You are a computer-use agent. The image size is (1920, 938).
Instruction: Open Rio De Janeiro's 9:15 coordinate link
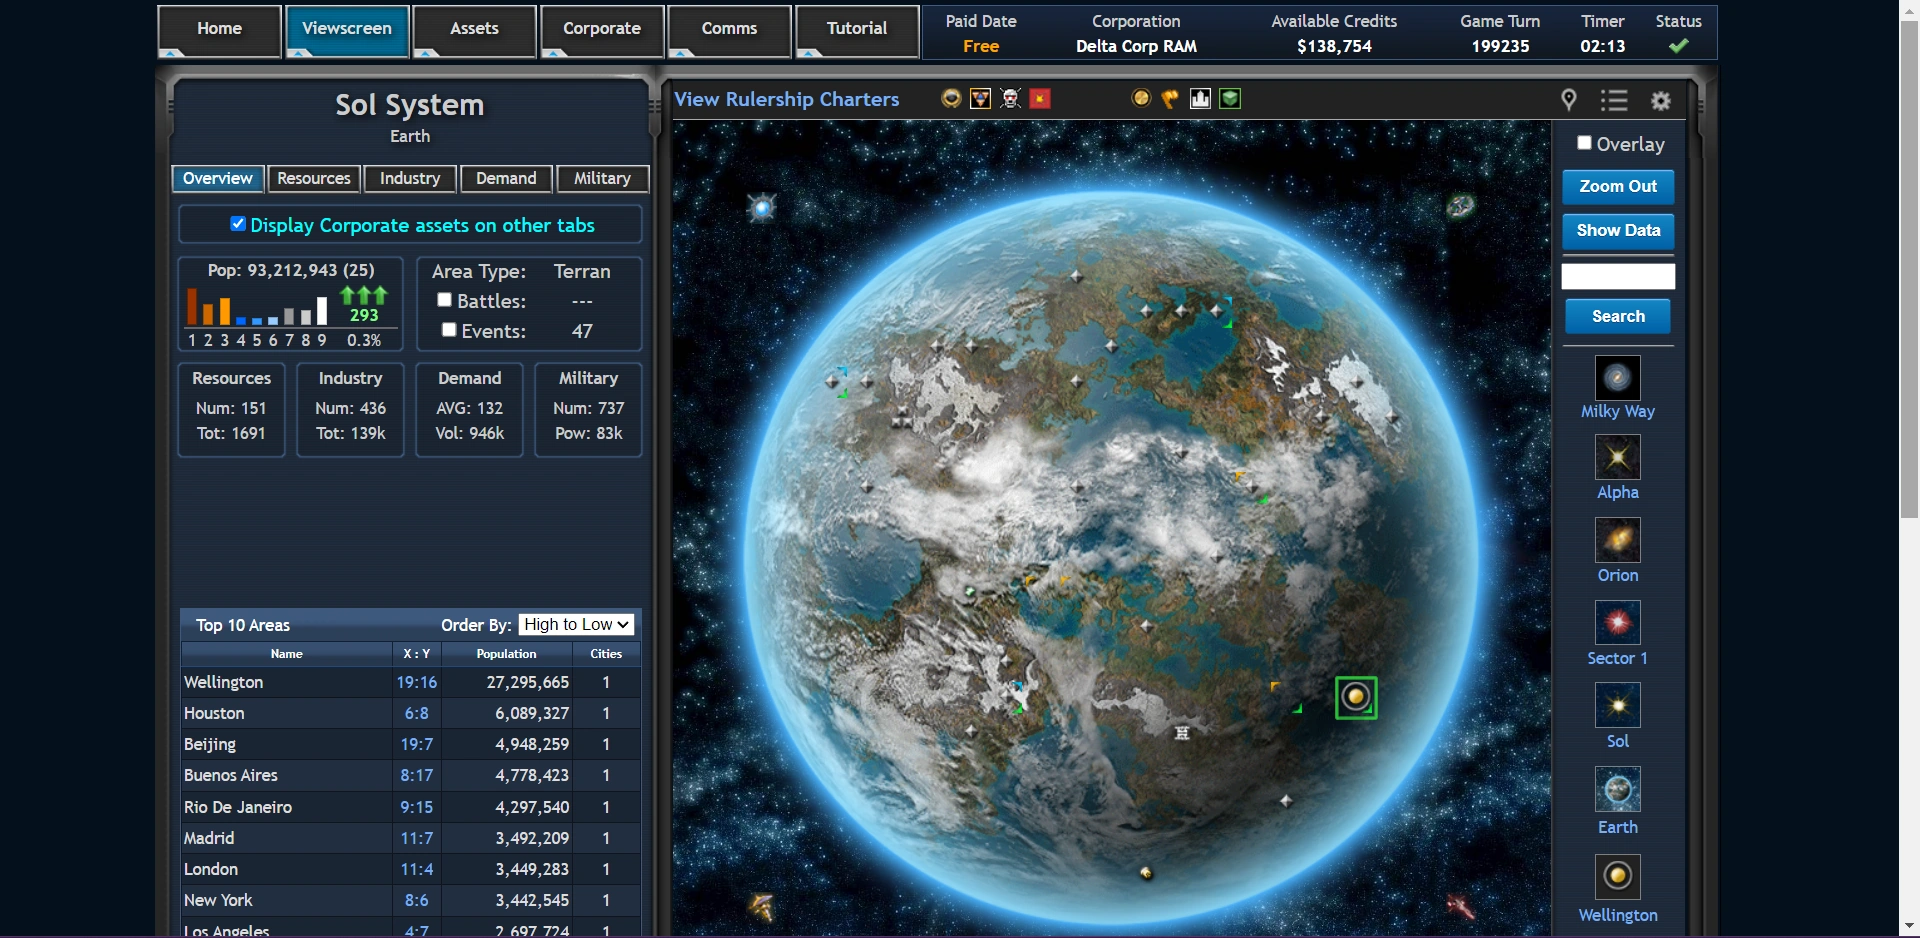tap(417, 807)
